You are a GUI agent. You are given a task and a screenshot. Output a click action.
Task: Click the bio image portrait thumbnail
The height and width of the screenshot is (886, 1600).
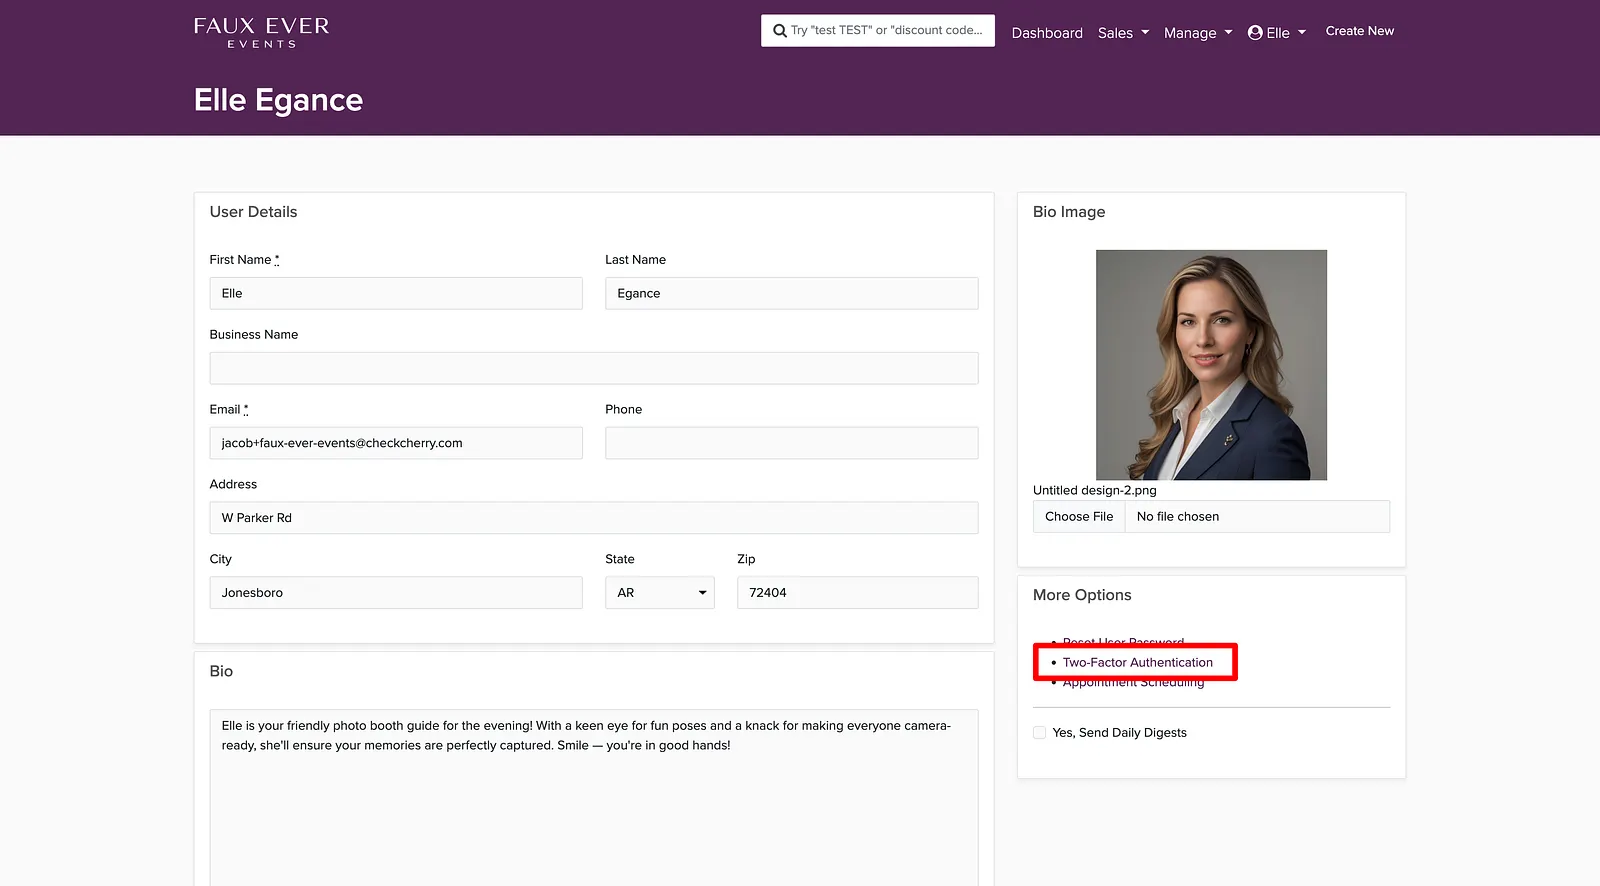point(1211,365)
